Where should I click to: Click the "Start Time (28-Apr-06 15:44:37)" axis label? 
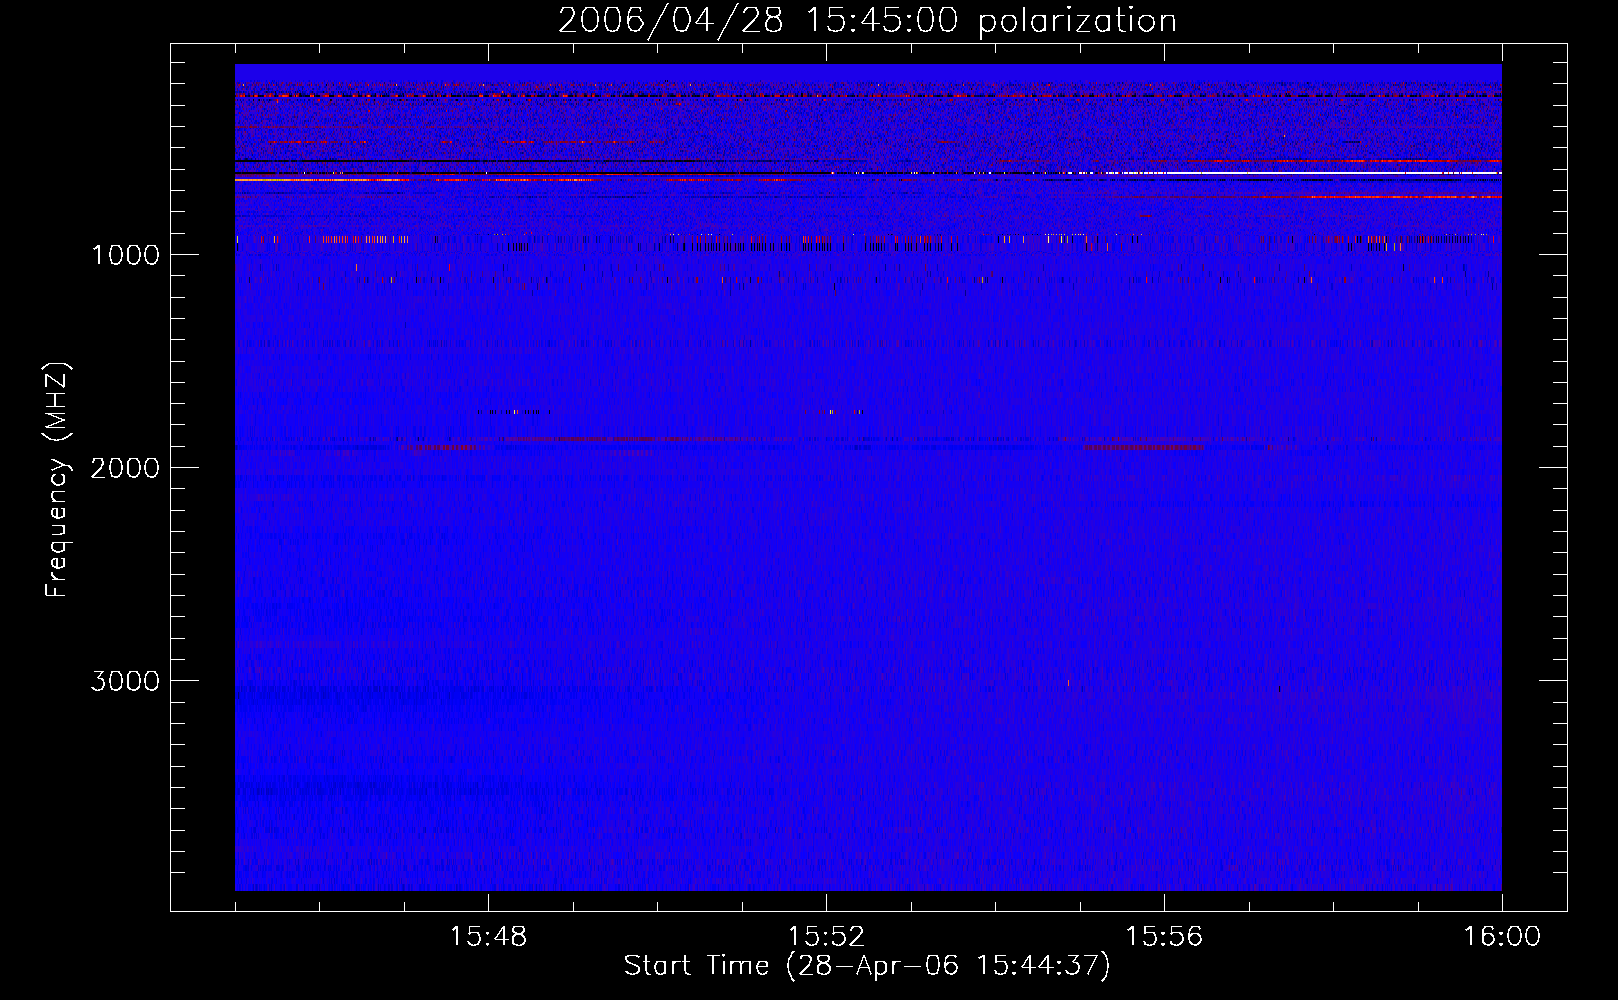[867, 966]
